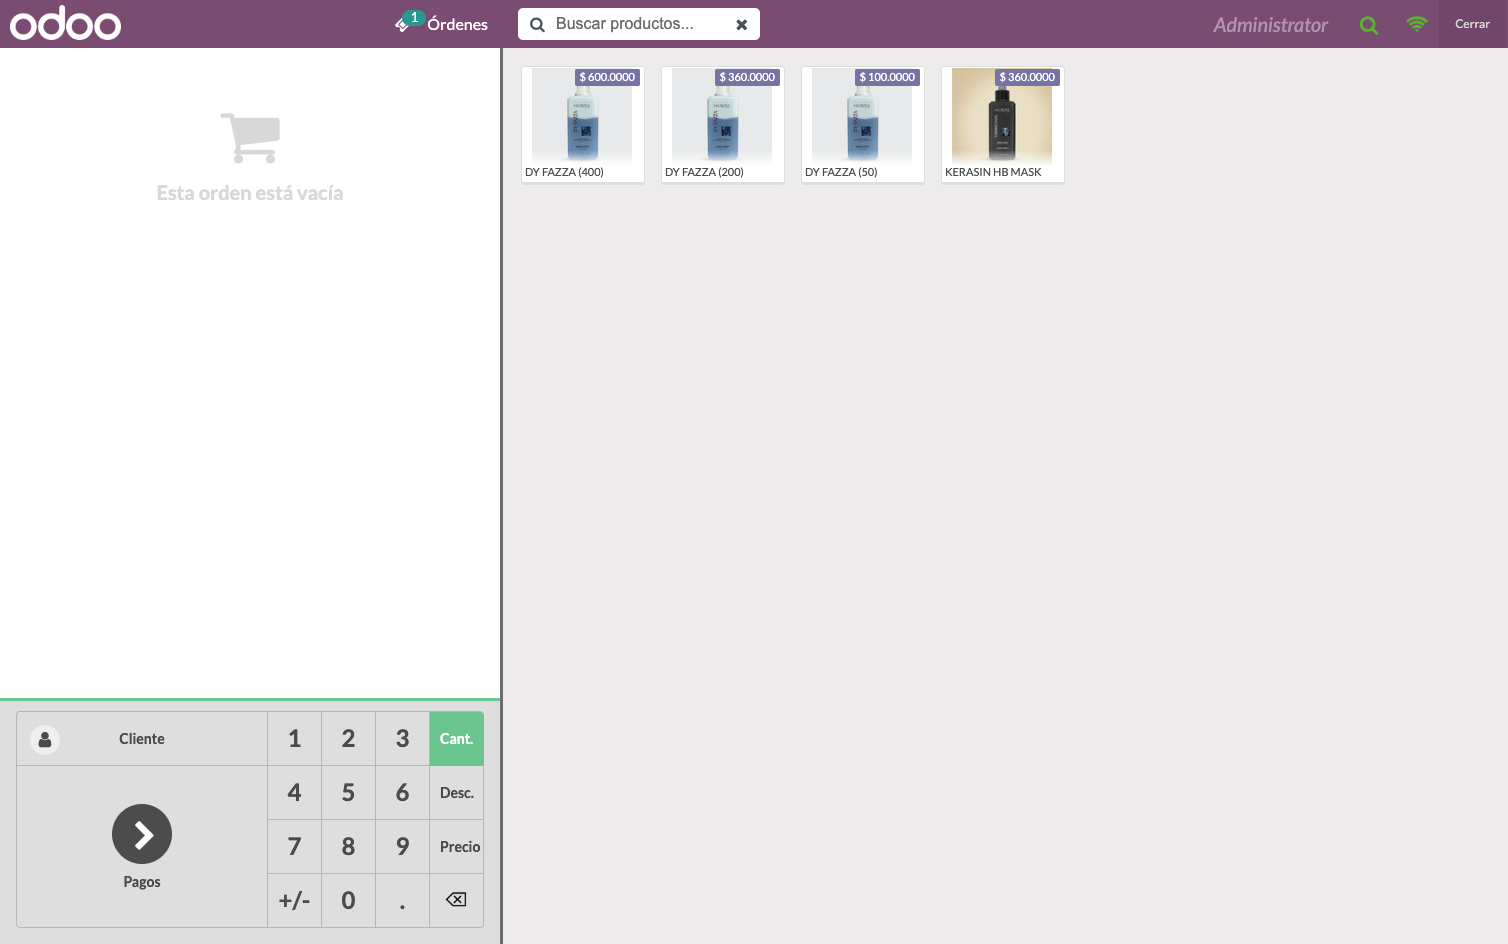1508x944 pixels.
Task: Click numpad key 3
Action: tap(403, 739)
